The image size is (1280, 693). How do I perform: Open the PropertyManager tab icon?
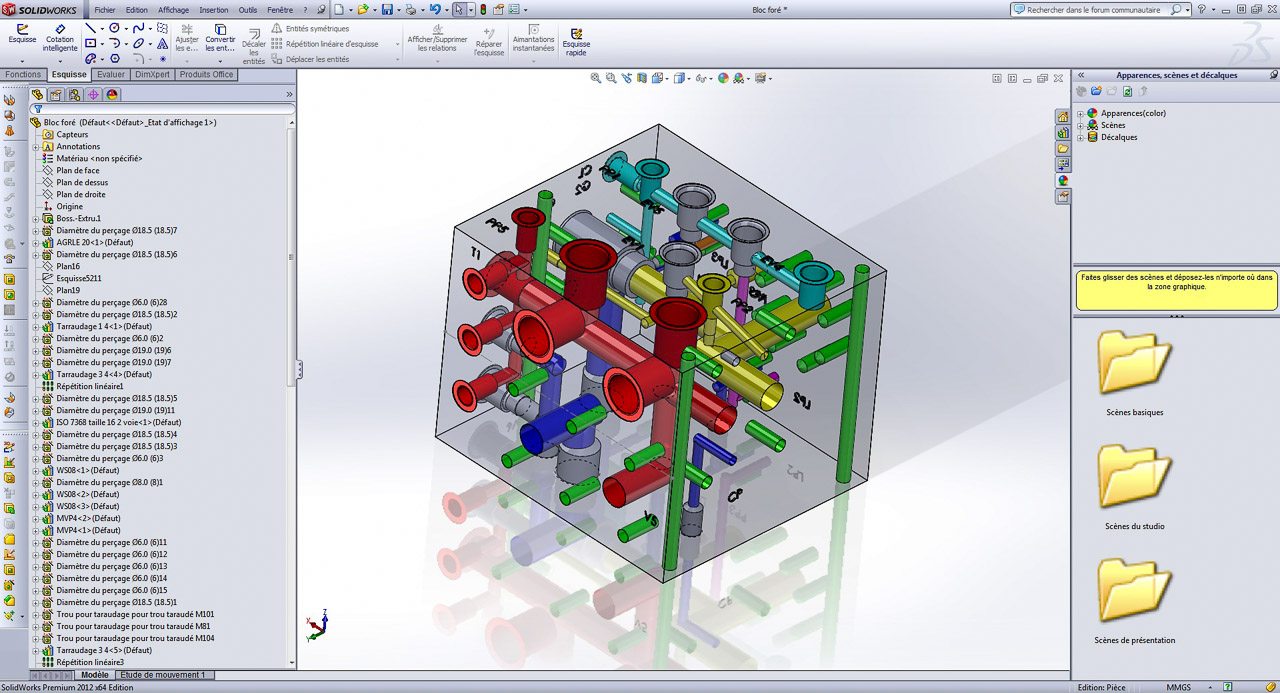coord(56,95)
